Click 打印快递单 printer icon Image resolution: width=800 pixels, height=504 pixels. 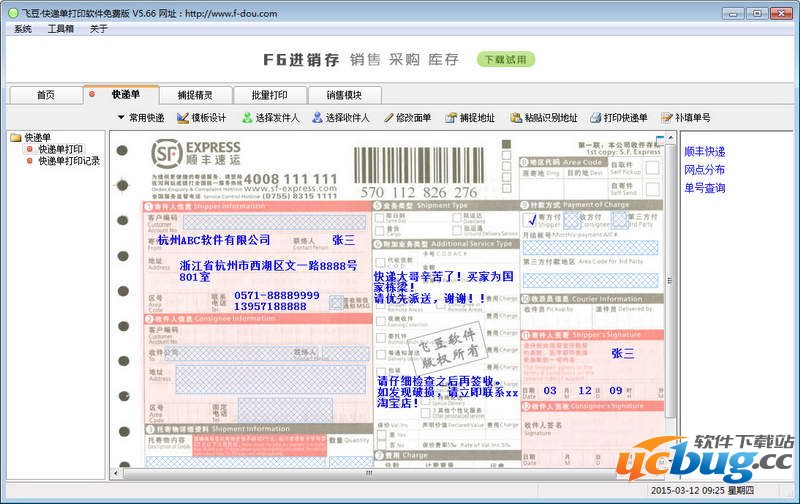(595, 118)
